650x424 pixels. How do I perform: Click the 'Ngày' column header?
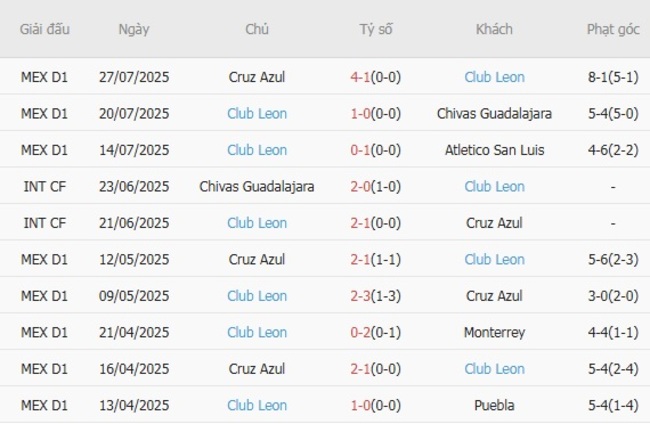(133, 29)
